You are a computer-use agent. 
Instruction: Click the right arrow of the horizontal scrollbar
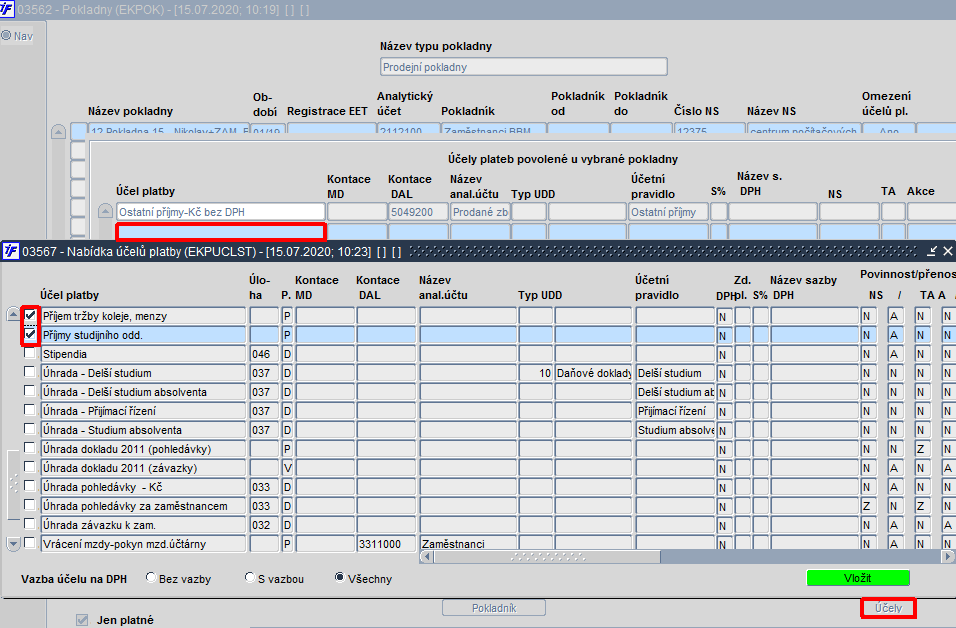pos(947,557)
